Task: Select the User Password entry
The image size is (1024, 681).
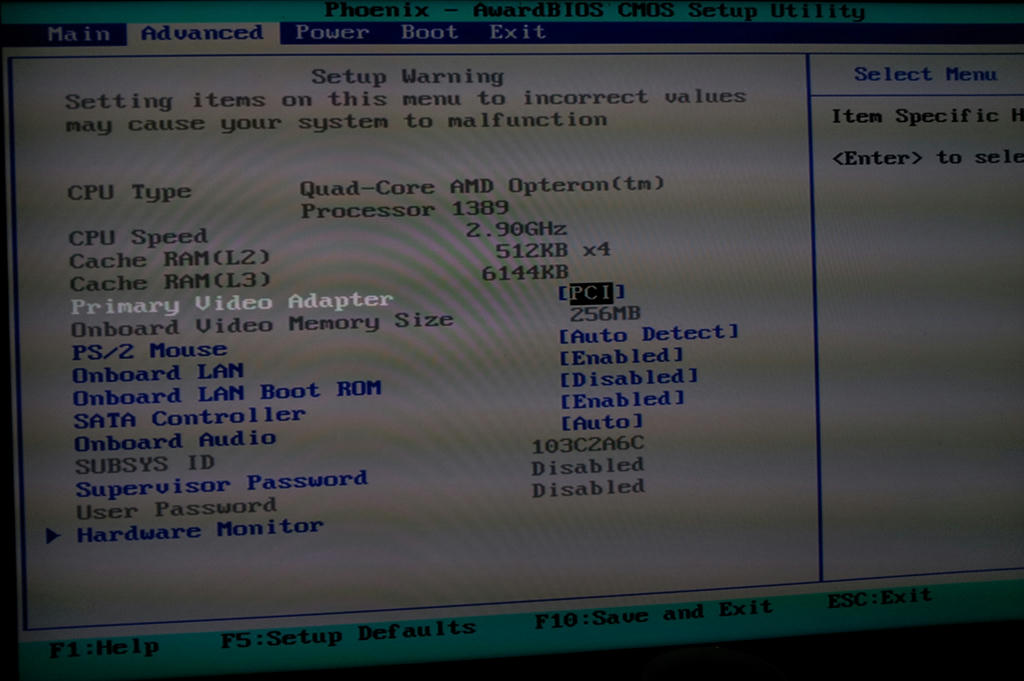Action: pyautogui.click(x=176, y=509)
